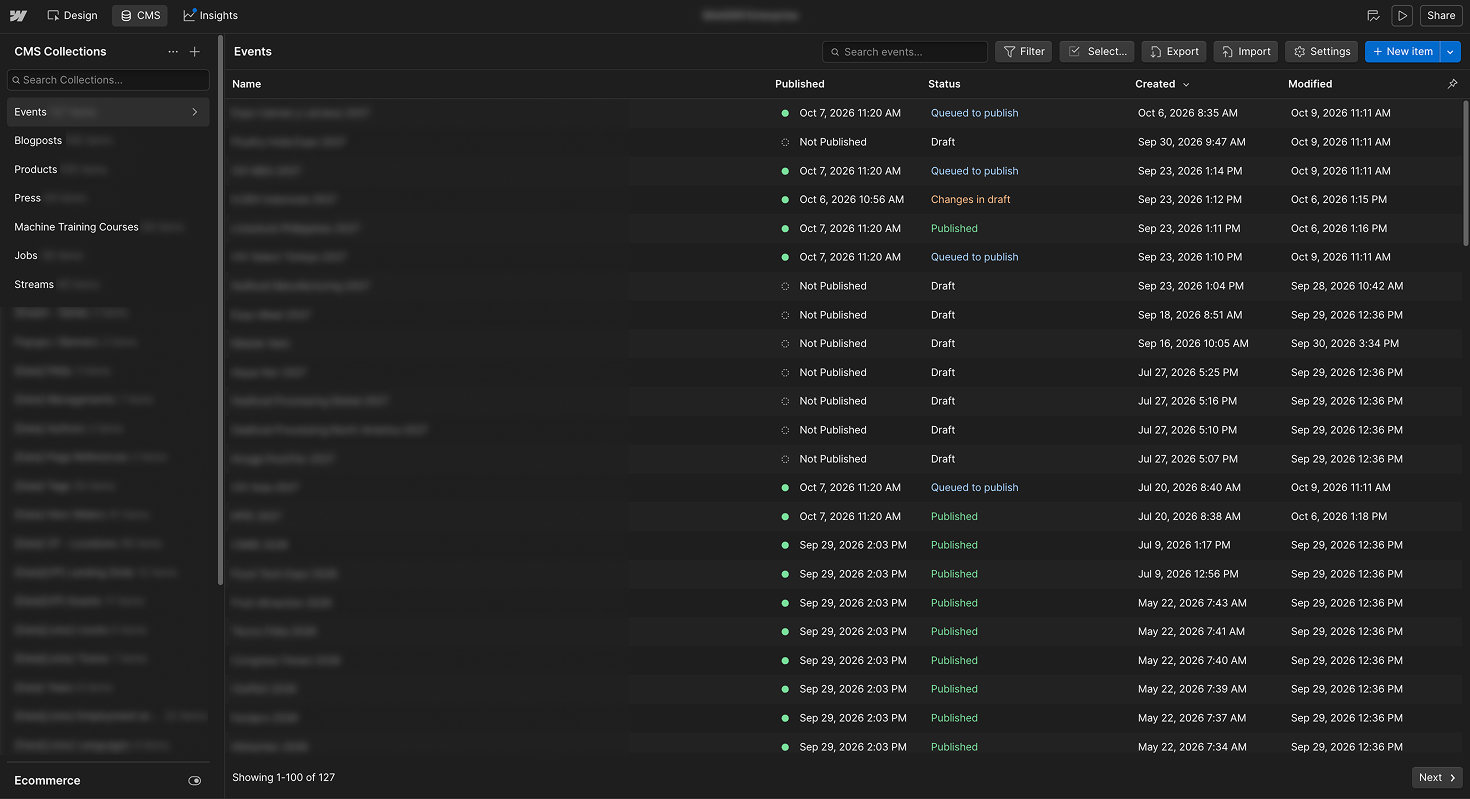Toggle the Ecommerce switch
Image resolution: width=1470 pixels, height=799 pixels.
[x=195, y=781]
